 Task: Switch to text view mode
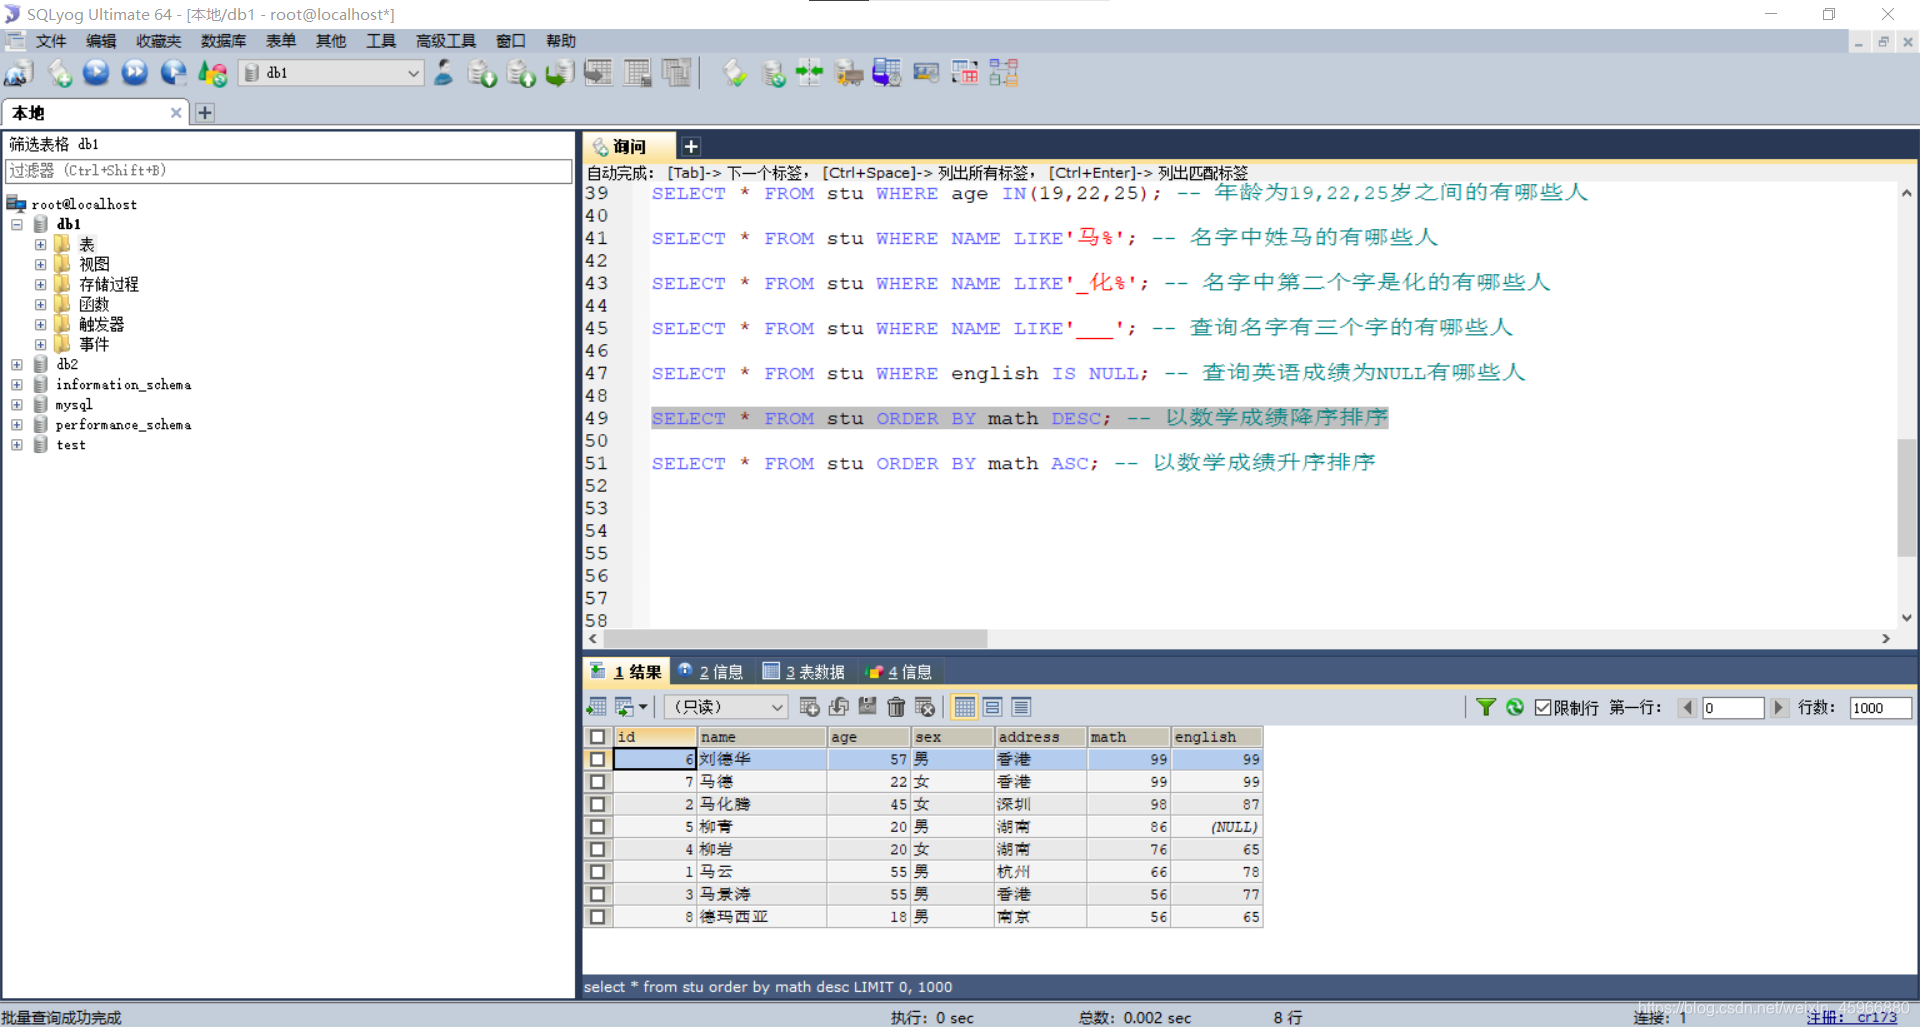click(1021, 707)
